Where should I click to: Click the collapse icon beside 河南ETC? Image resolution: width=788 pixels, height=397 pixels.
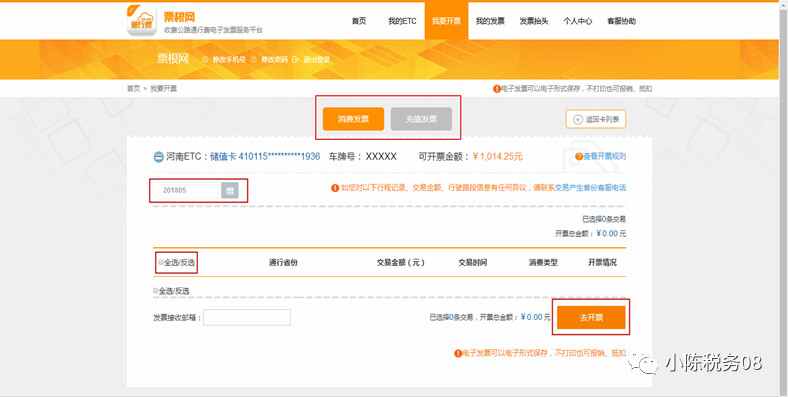[x=158, y=157]
